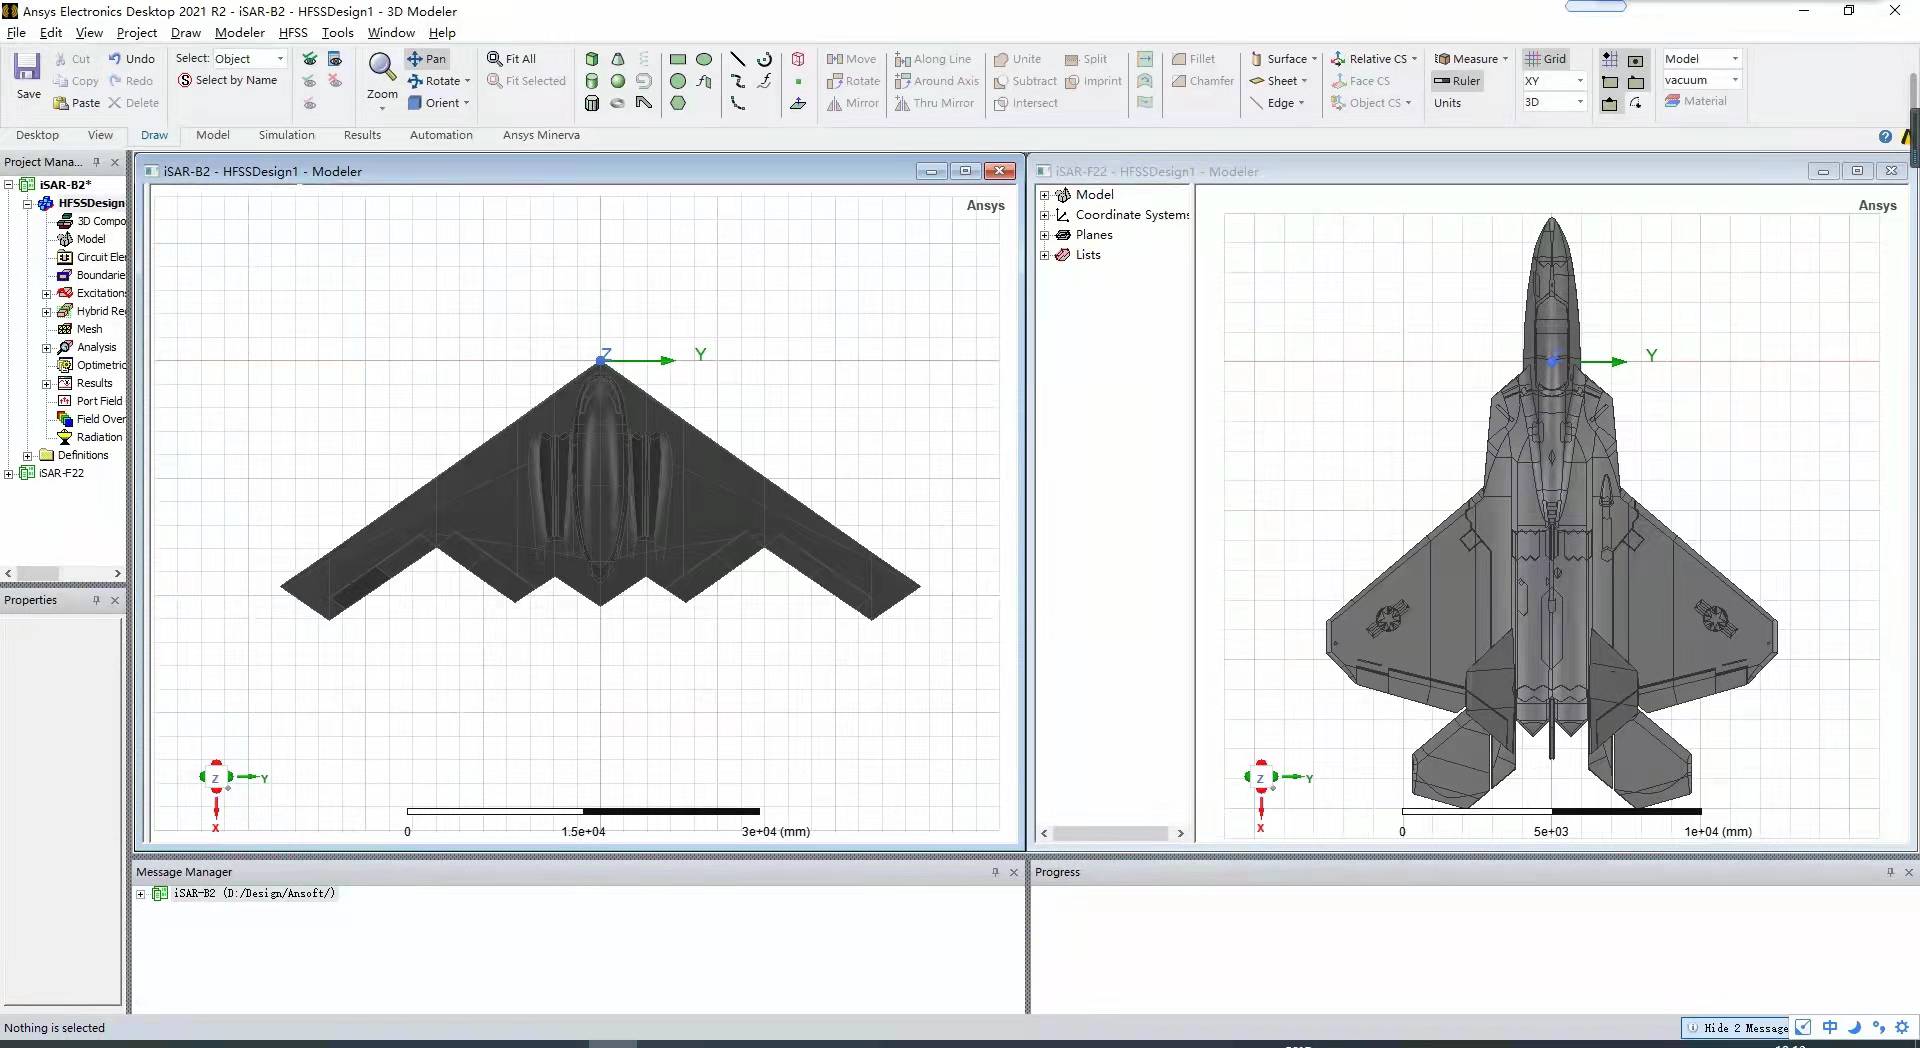This screenshot has height=1048, width=1920.
Task: Expand the Model node in the F22 tree
Action: click(1045, 195)
